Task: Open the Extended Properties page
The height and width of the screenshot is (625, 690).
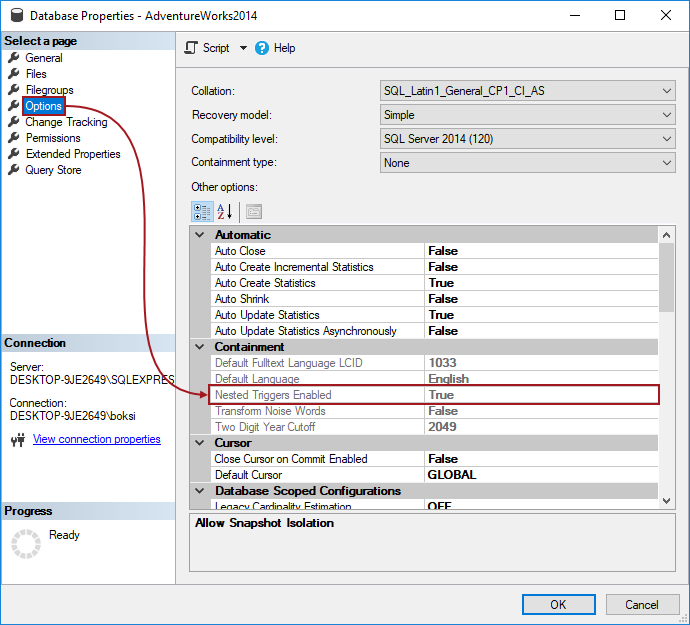Action: (x=73, y=154)
